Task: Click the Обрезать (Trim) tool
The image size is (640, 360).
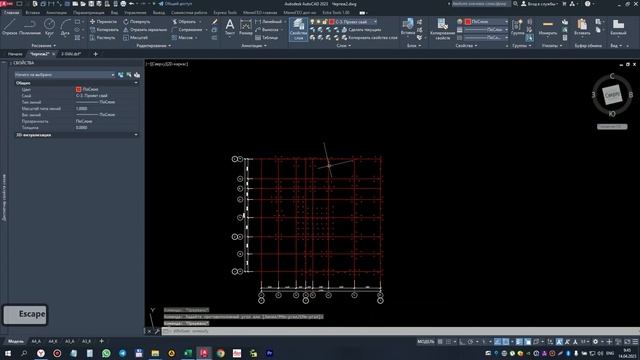Action: [x=184, y=22]
